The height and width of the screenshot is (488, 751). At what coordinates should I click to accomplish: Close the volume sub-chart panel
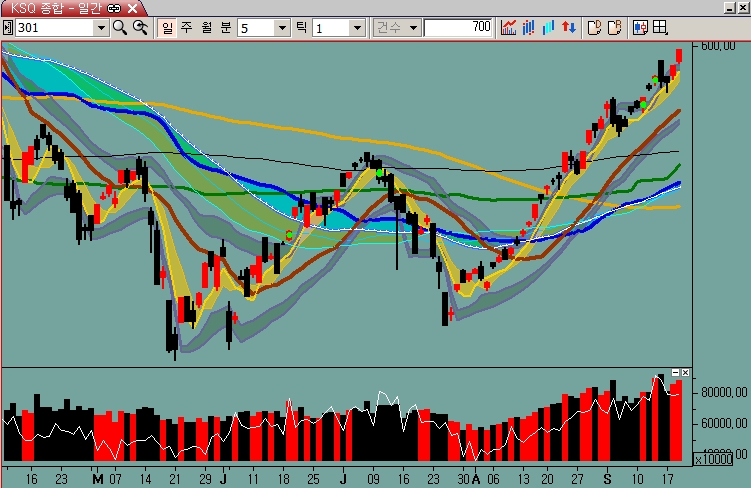(x=686, y=373)
